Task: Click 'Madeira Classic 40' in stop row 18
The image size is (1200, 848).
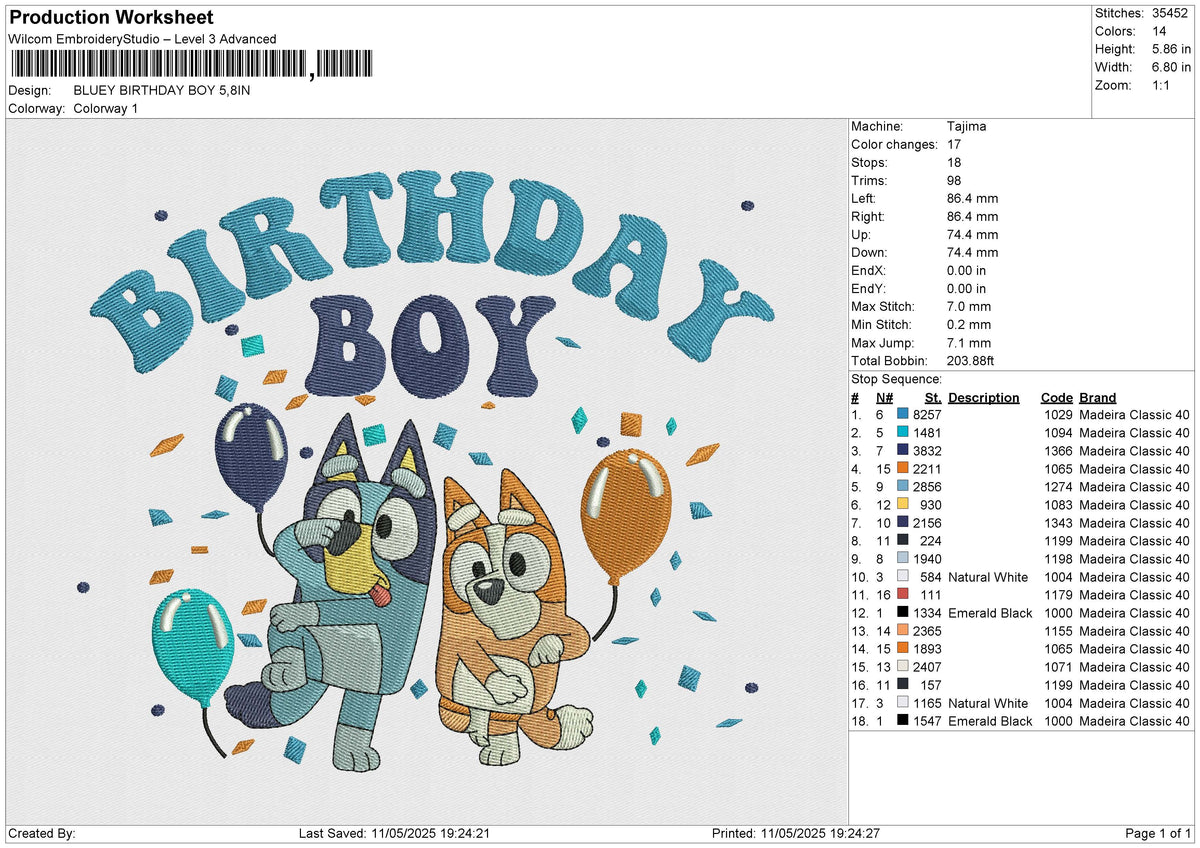Action: coord(1135,720)
